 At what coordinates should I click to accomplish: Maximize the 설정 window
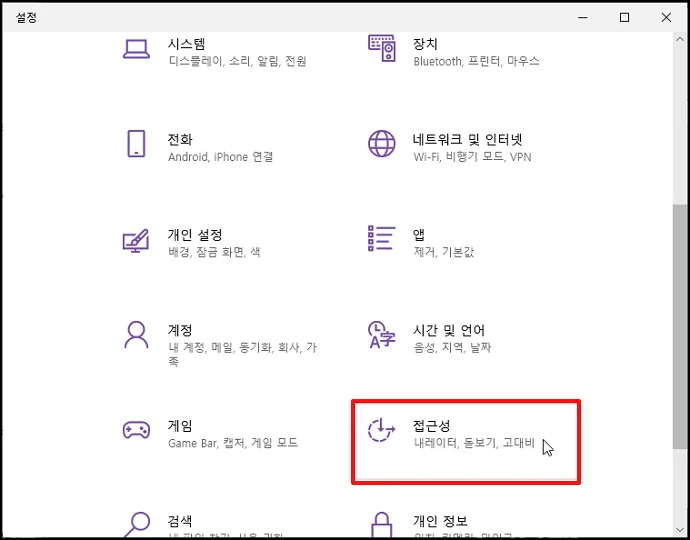coord(624,17)
